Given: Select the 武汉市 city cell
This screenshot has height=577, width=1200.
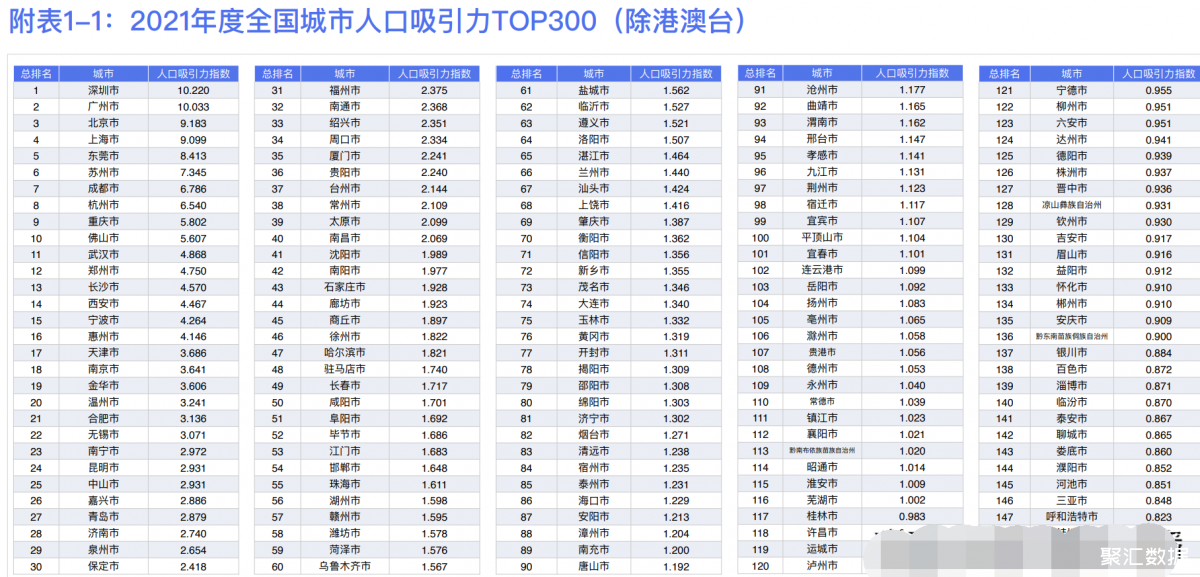Looking at the screenshot, I should pos(103,254).
